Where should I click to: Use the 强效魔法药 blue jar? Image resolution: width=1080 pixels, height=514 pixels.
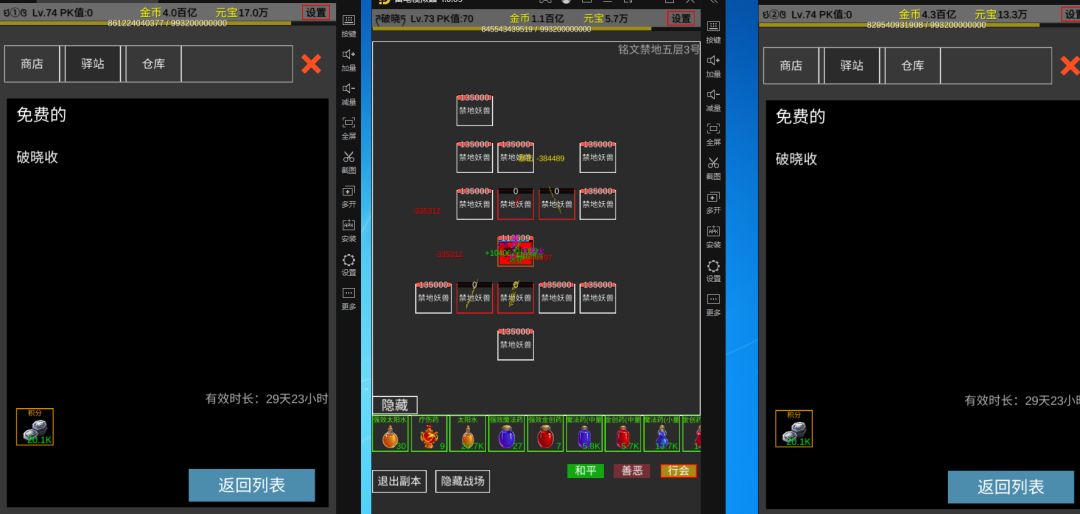506,433
